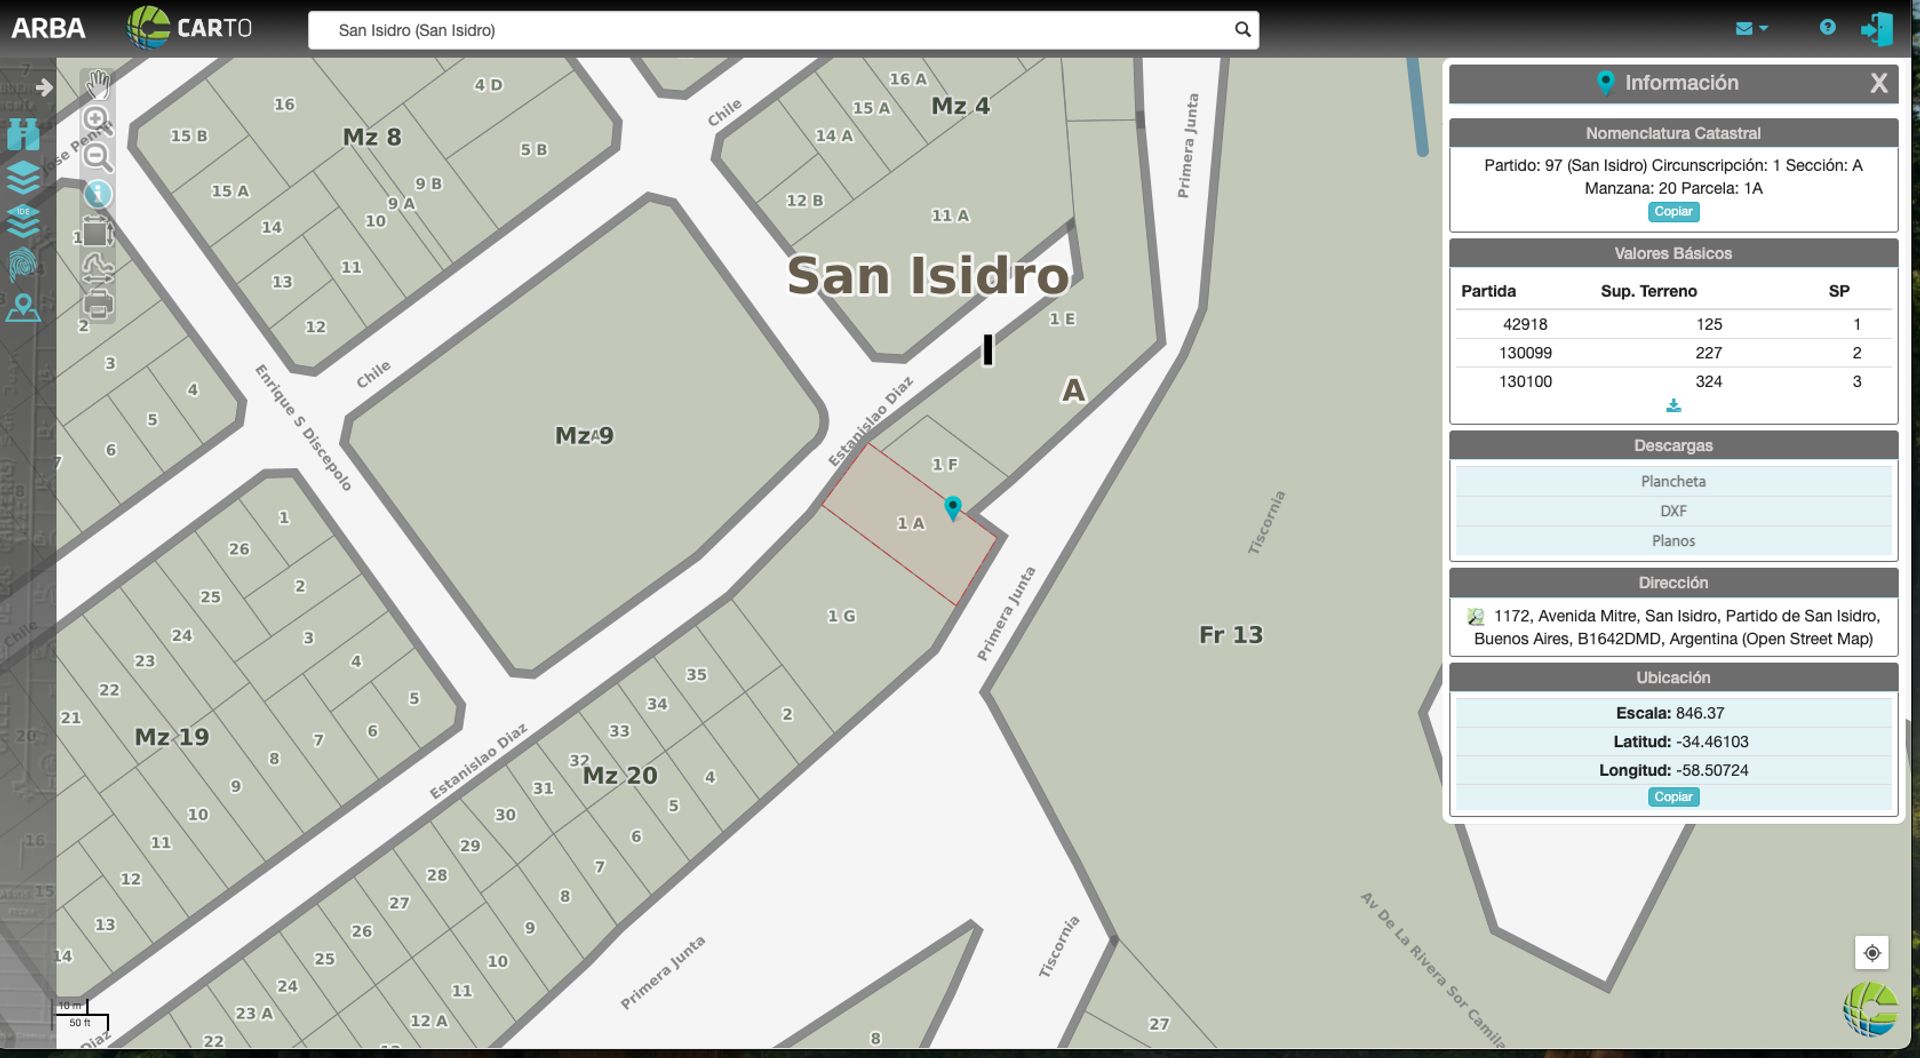Screen dimensions: 1920x1058
Task: Download the Plancheta file
Action: point(1673,482)
